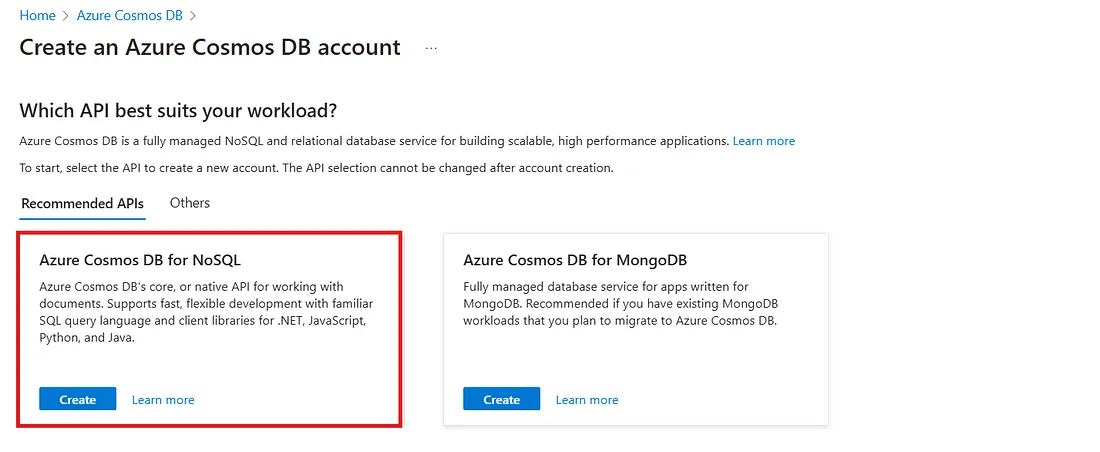
Task: Open Learn more link in service description
Action: (764, 141)
